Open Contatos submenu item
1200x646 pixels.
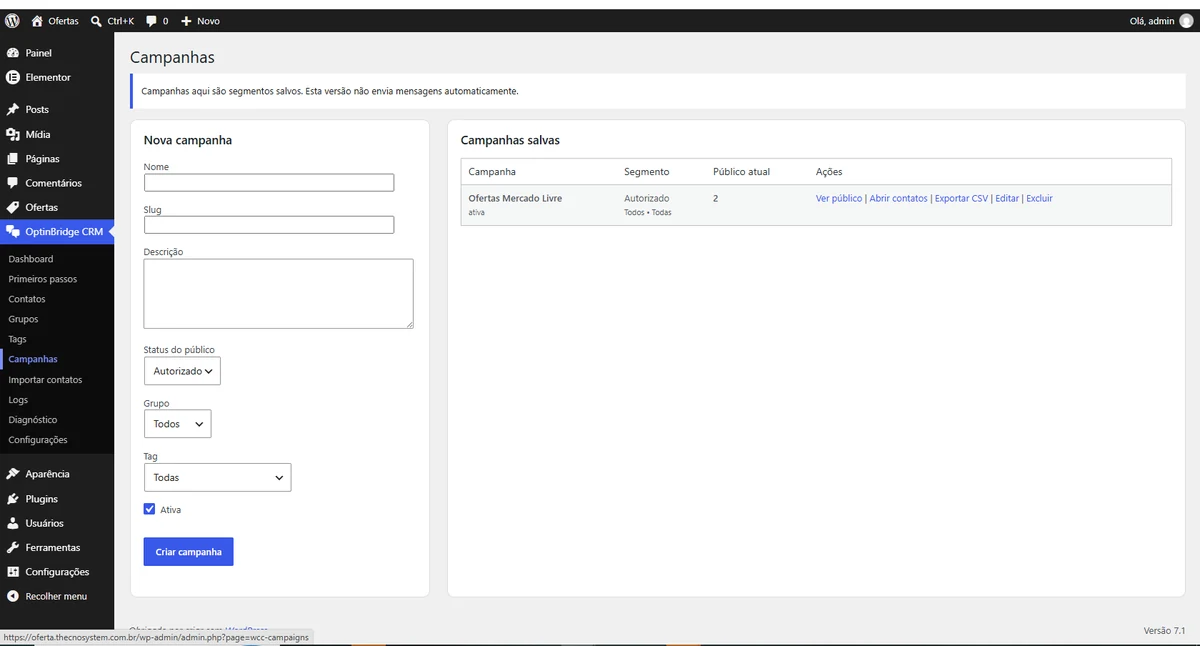pyautogui.click(x=27, y=299)
